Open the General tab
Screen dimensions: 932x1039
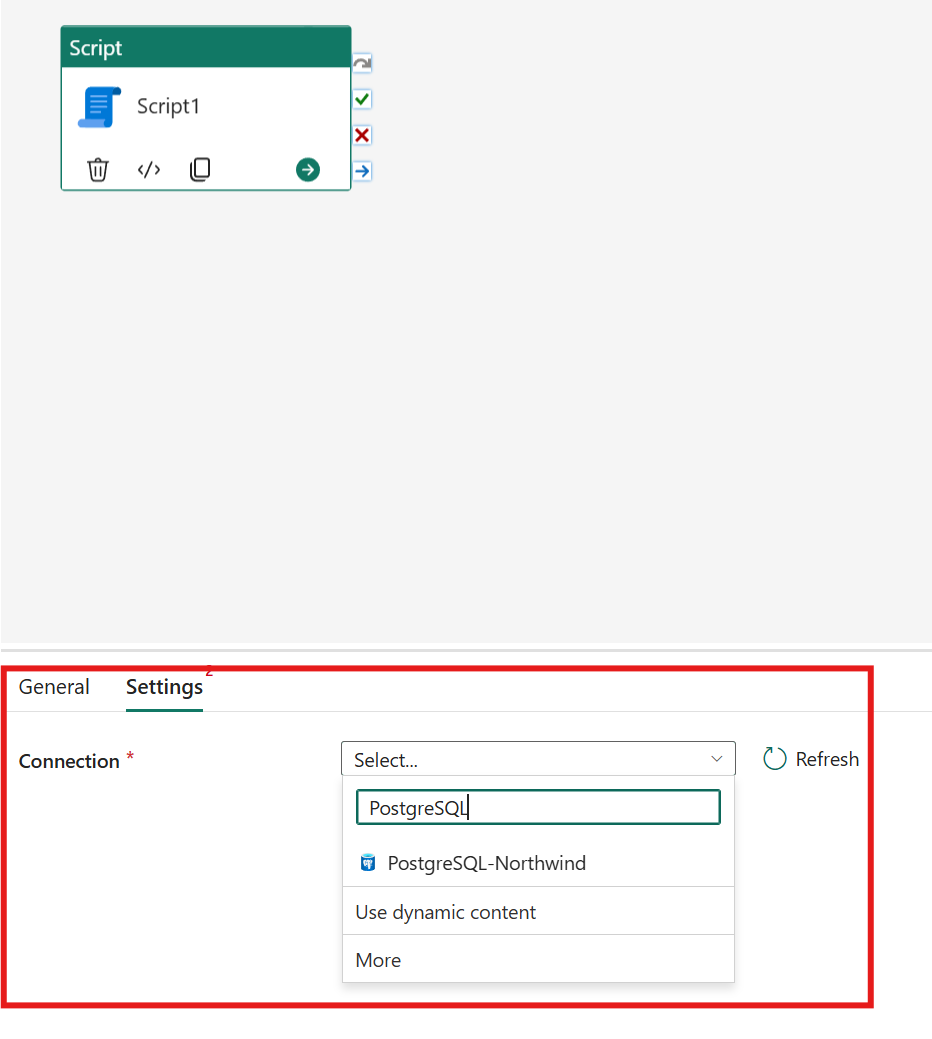(x=54, y=687)
